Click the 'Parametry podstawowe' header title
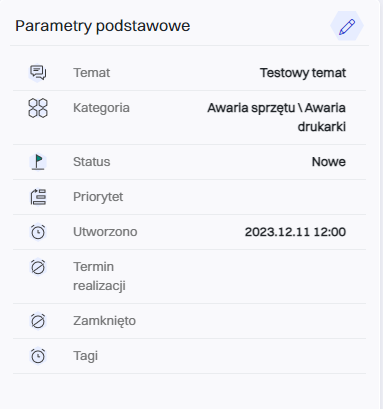This screenshot has height=409, width=383. click(103, 26)
